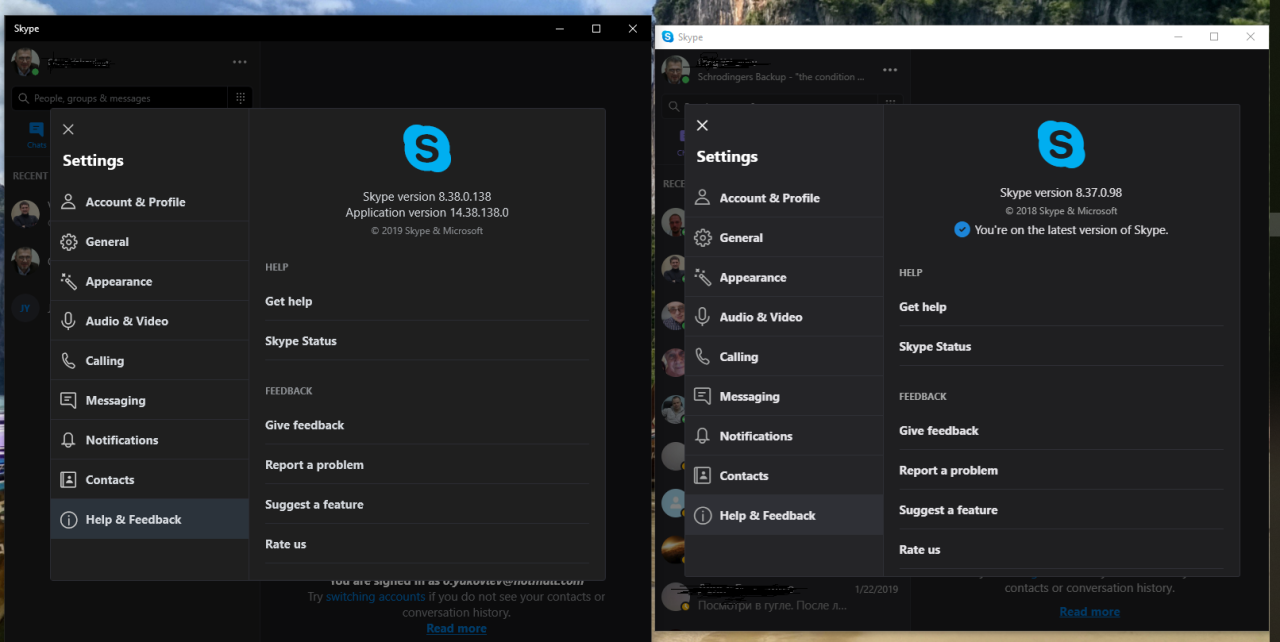
Task: Choose Give feedback in the right Skype window
Action: (x=1061, y=431)
